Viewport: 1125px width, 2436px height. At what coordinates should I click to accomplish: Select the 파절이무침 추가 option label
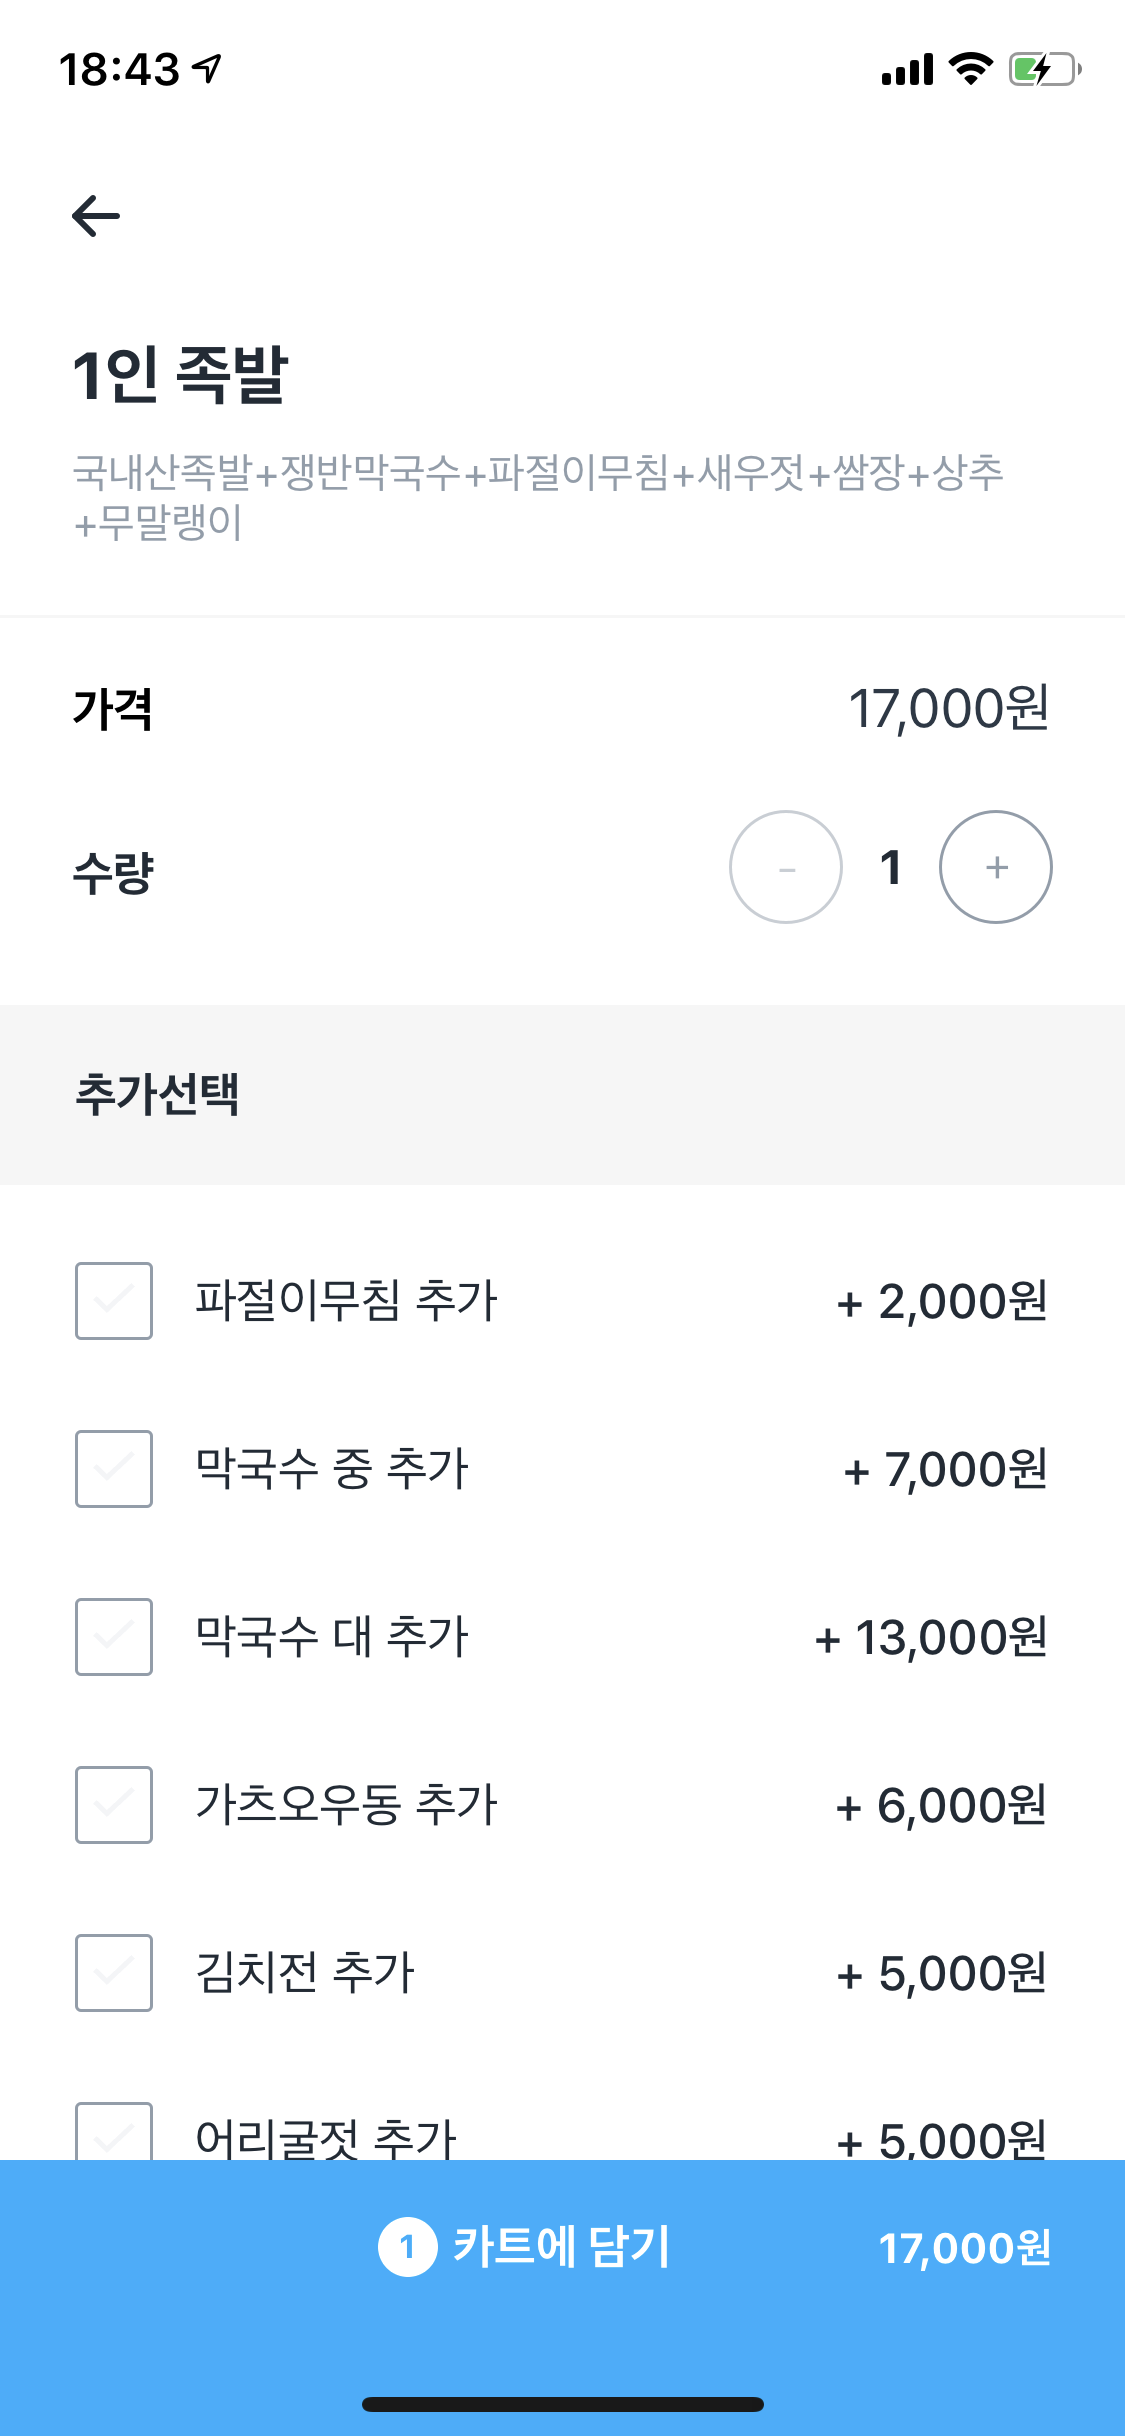click(346, 1301)
